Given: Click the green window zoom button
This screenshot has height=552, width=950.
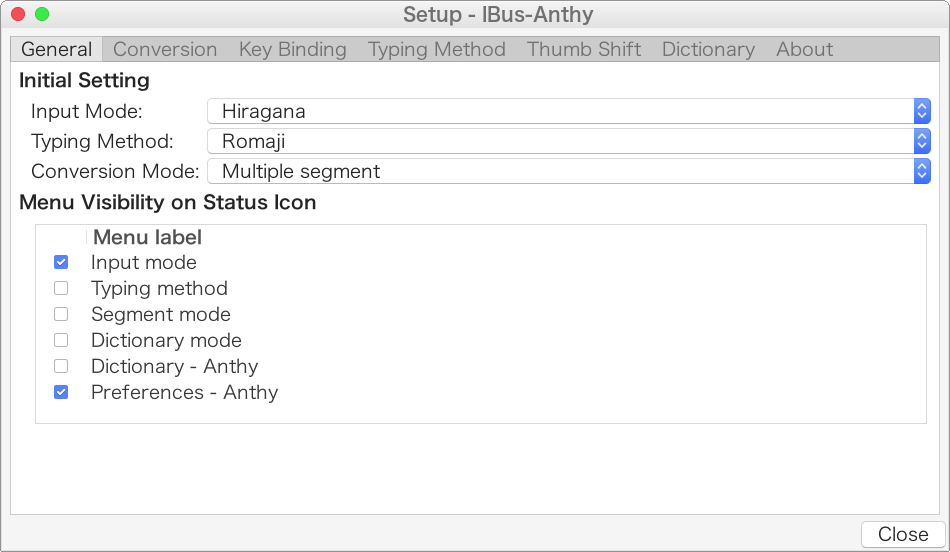Looking at the screenshot, I should [42, 15].
